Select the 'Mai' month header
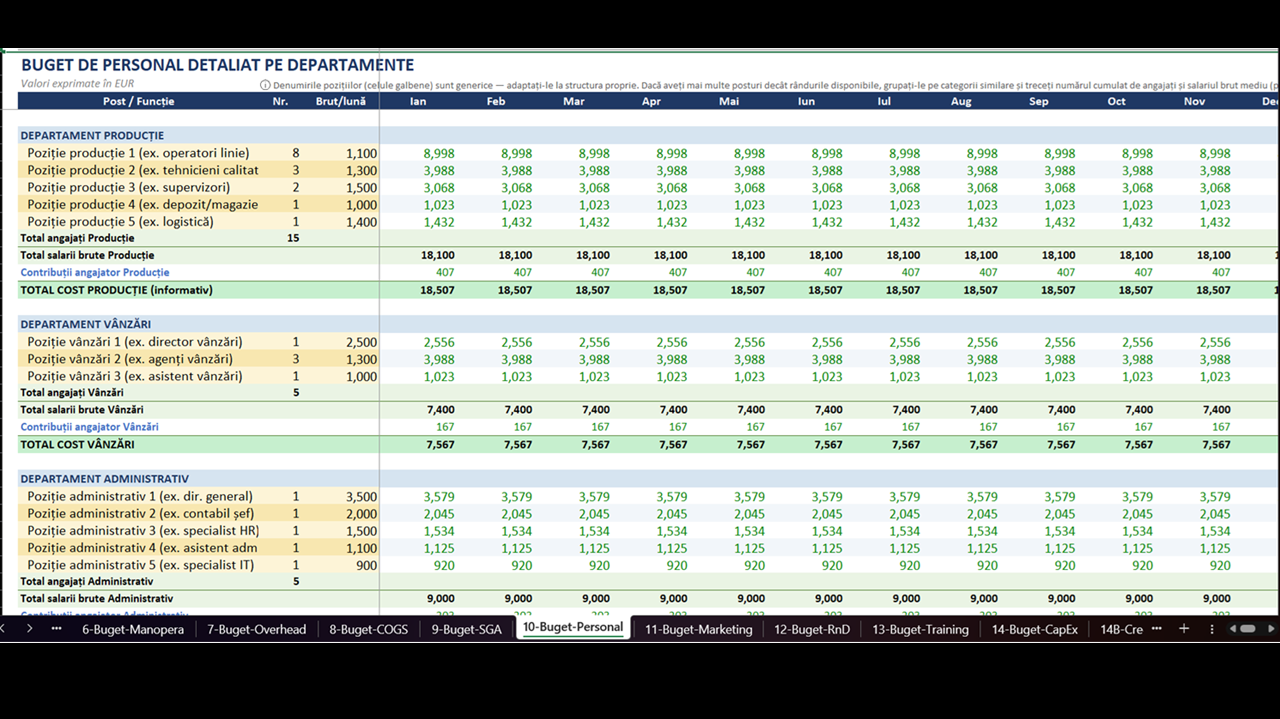 [729, 101]
